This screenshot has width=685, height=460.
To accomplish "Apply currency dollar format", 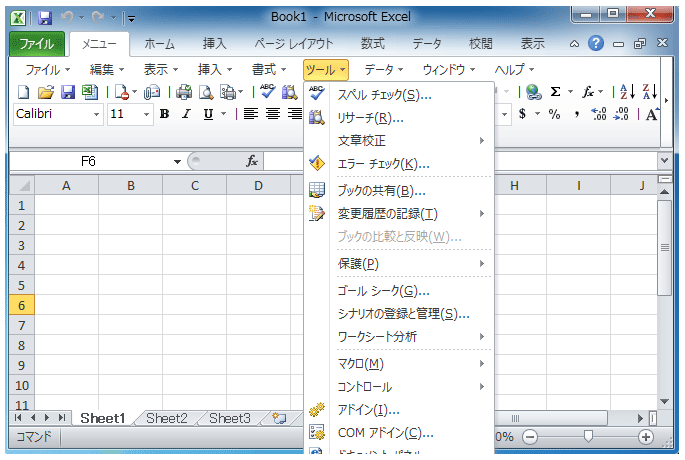I will 522,114.
